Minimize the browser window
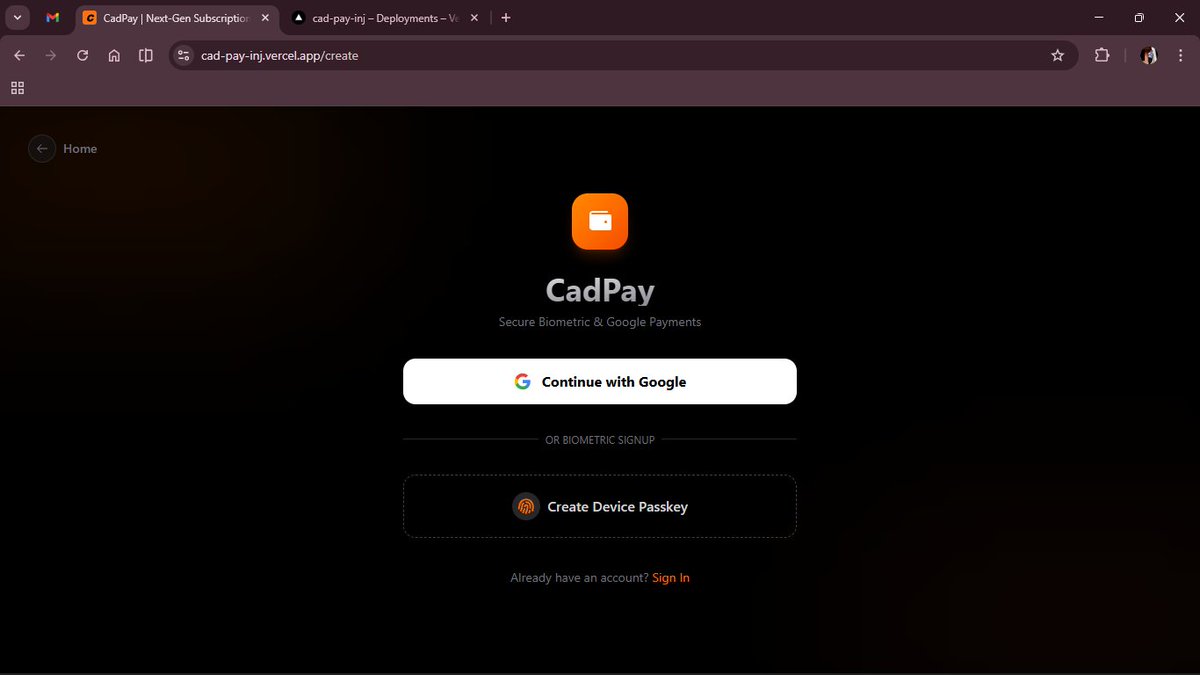 tap(1100, 17)
